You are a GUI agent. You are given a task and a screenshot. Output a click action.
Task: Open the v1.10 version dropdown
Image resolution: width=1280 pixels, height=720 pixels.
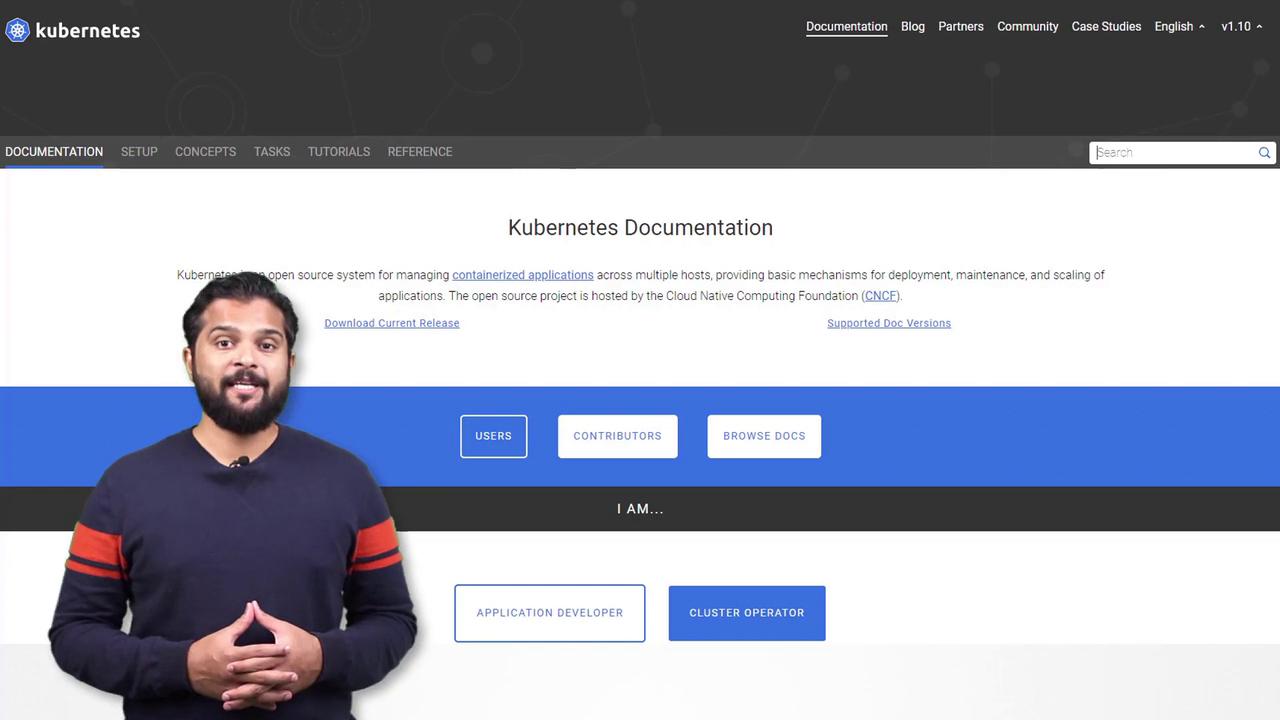[x=1241, y=27]
